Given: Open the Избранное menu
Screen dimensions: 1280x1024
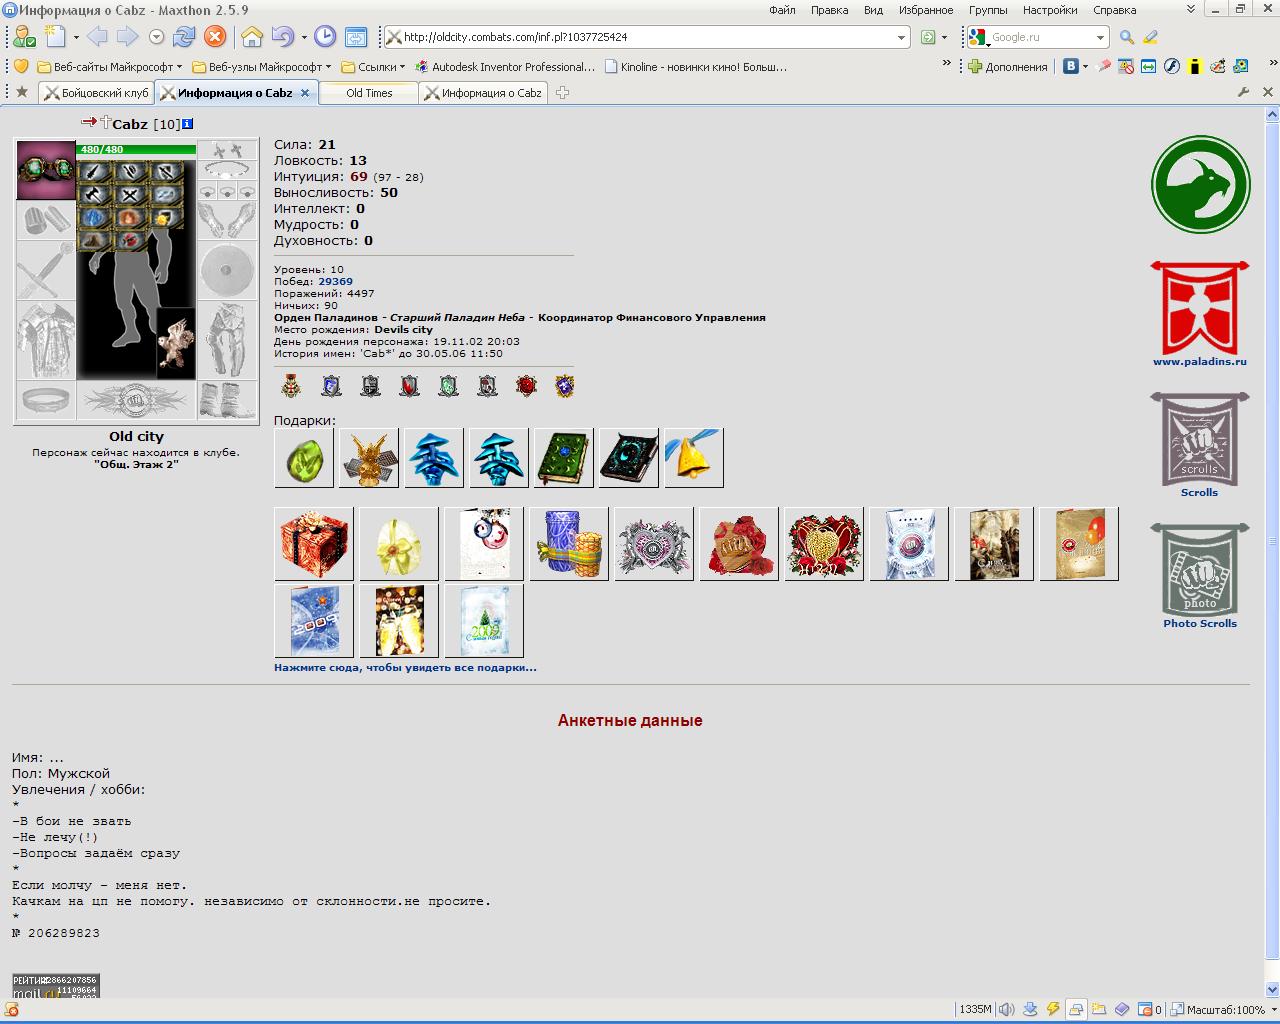Looking at the screenshot, I should (925, 10).
